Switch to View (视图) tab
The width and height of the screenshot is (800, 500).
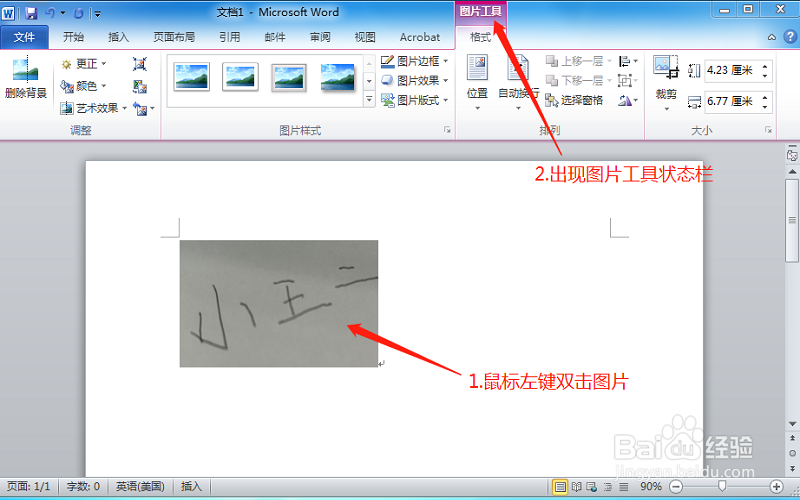pos(365,37)
